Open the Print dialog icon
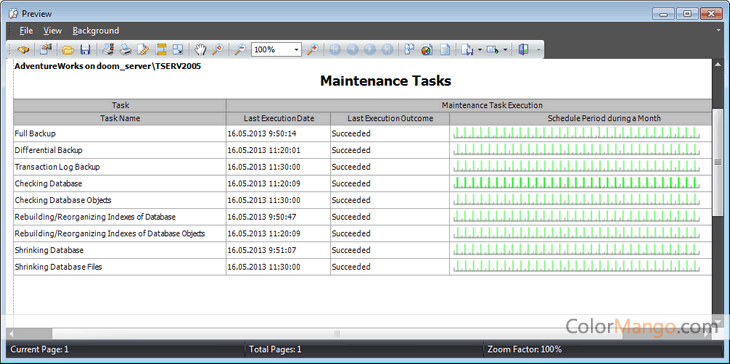Screen dimensions: 730x364 point(108,49)
